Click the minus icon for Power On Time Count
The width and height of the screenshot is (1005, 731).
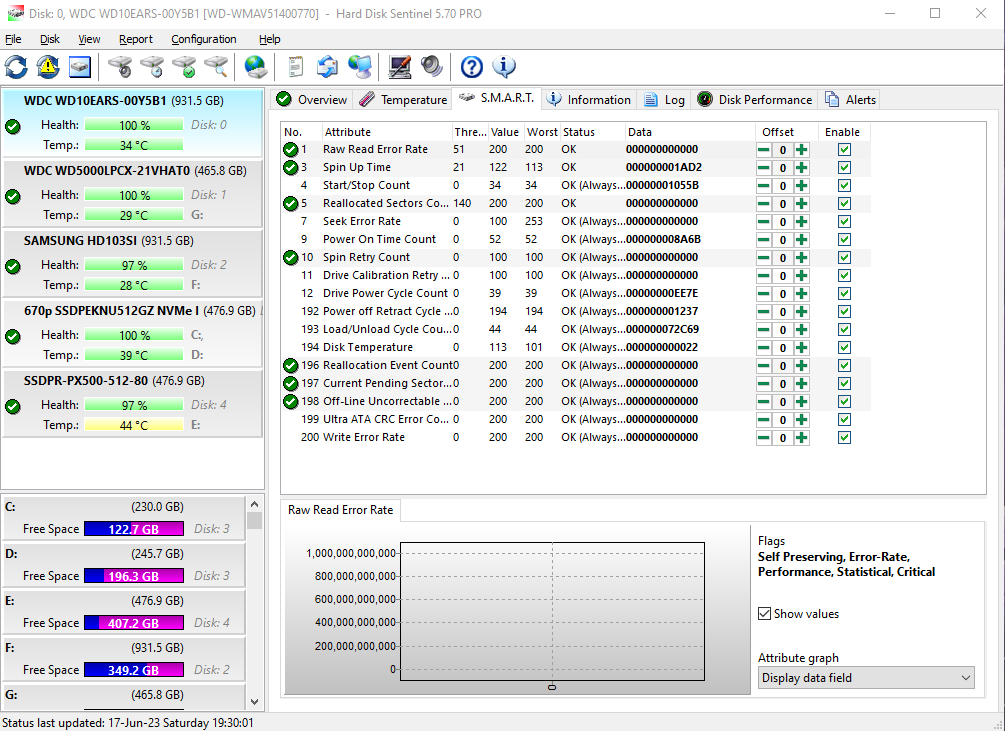point(763,240)
